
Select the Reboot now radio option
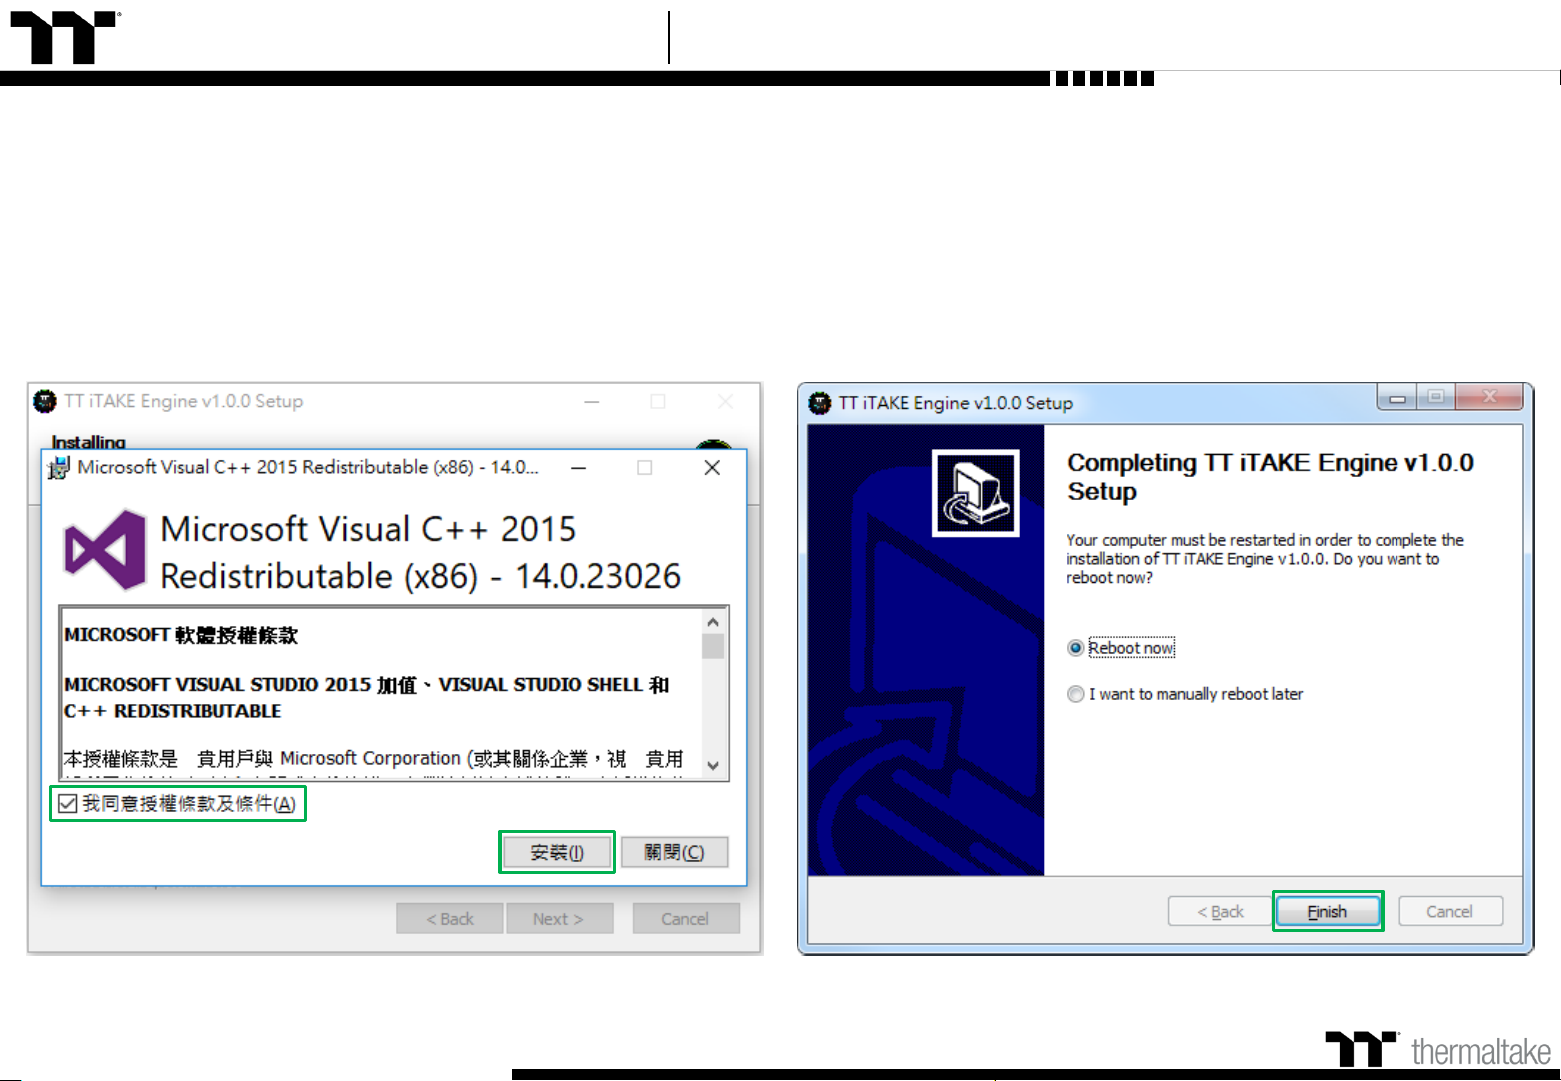tap(1076, 648)
